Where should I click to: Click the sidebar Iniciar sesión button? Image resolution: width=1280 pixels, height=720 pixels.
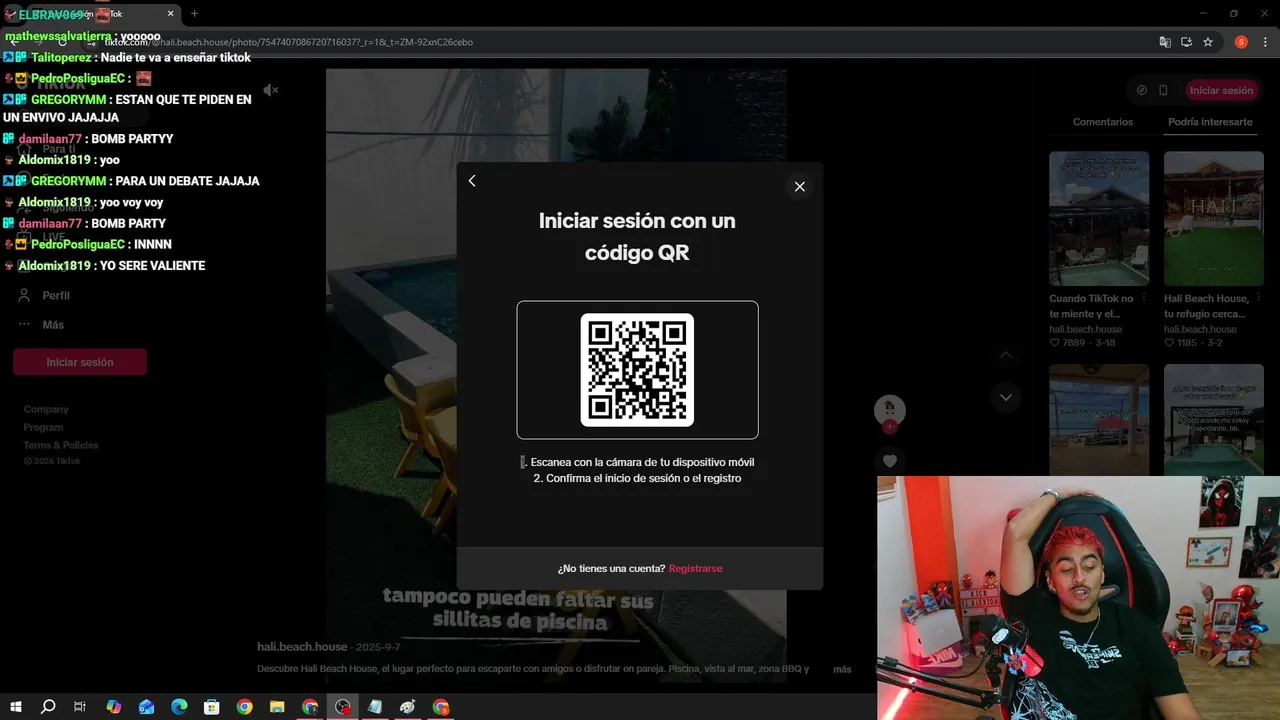coord(80,362)
